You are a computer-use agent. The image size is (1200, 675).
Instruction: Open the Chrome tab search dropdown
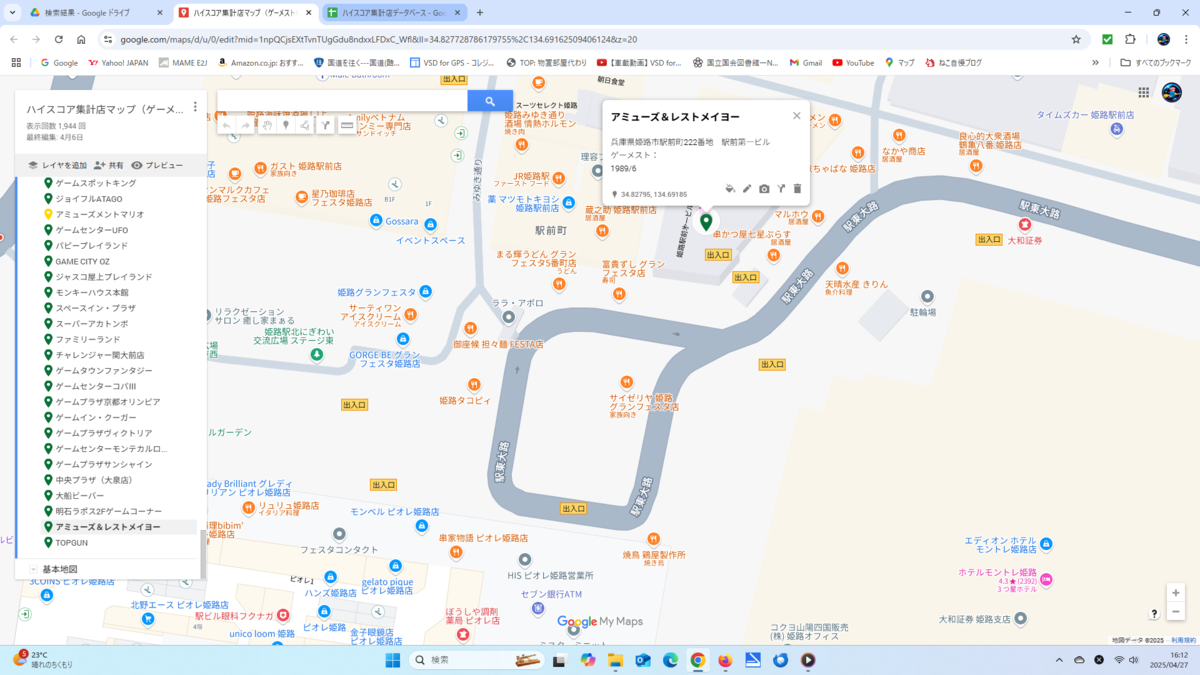tap(13, 13)
